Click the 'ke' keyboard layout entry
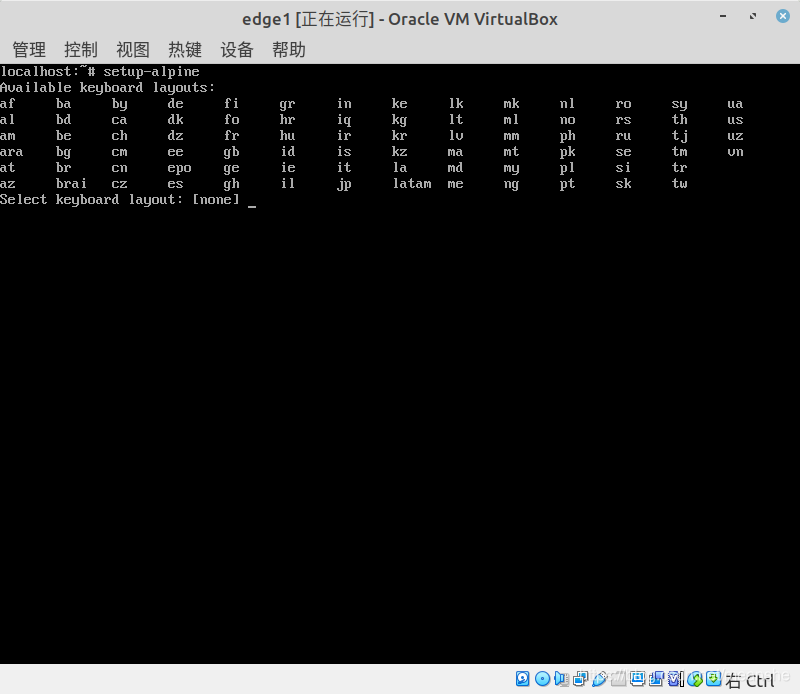This screenshot has width=800, height=694. click(x=399, y=104)
